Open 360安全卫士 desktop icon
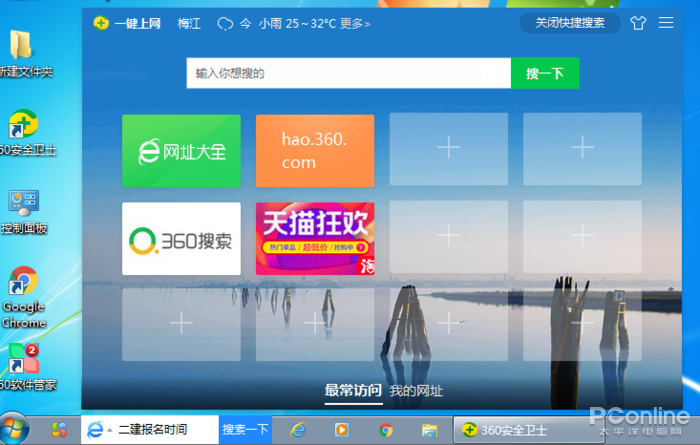 [23, 128]
